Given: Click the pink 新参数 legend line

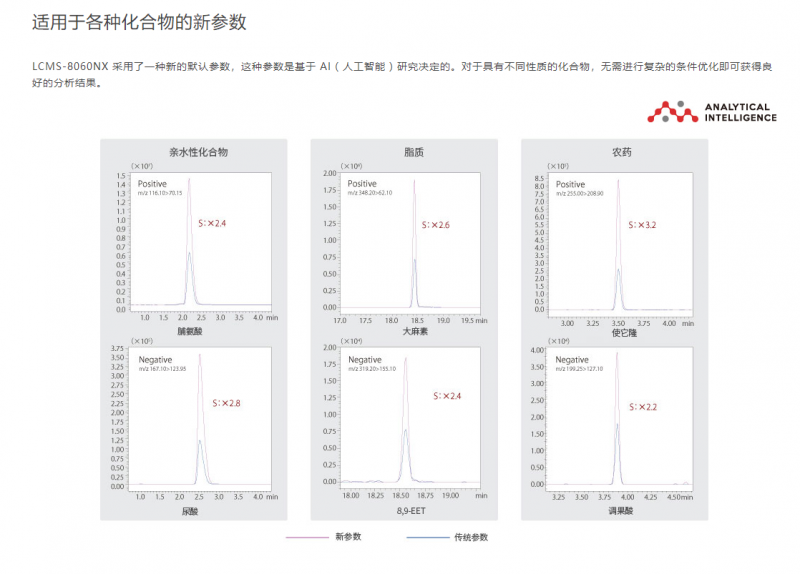Looking at the screenshot, I should (x=309, y=537).
